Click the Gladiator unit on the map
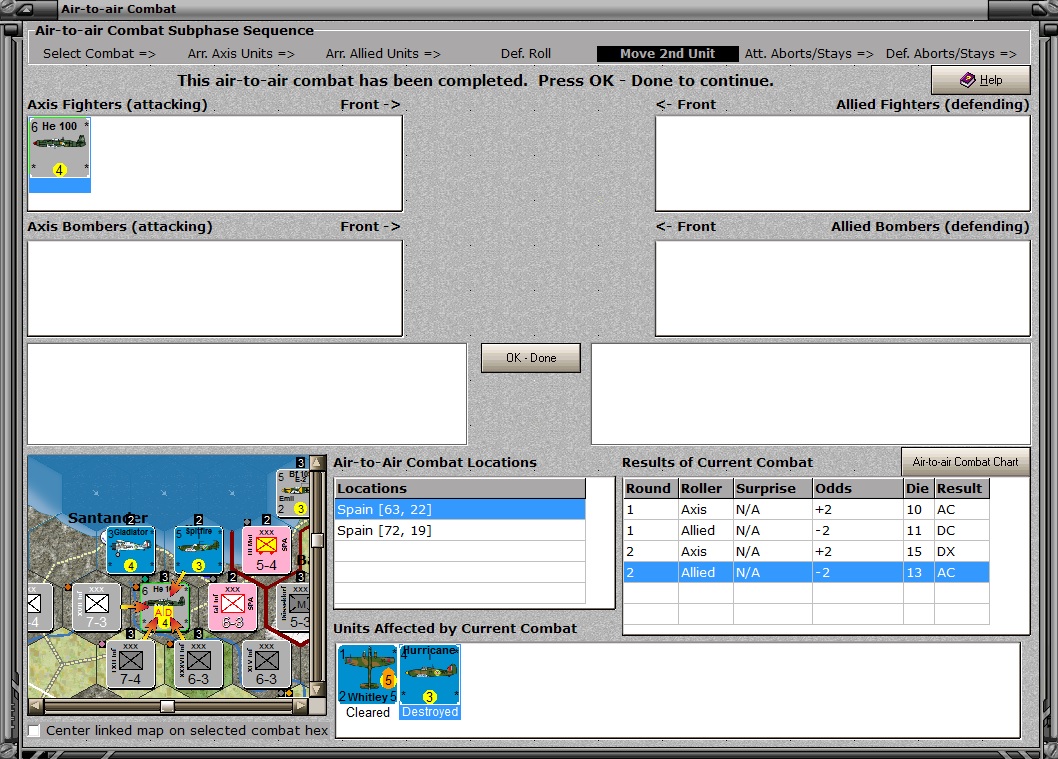Screen dimensions: 1058x759 (x=131, y=550)
